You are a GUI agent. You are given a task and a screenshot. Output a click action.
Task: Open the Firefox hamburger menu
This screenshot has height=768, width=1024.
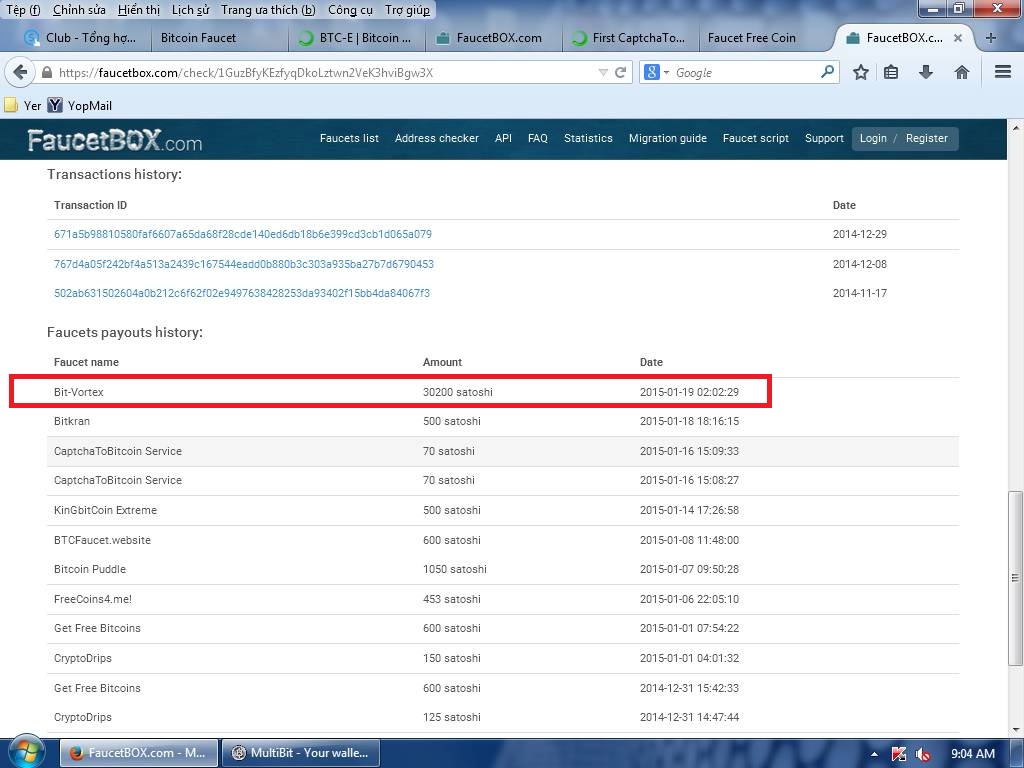pos(1003,73)
